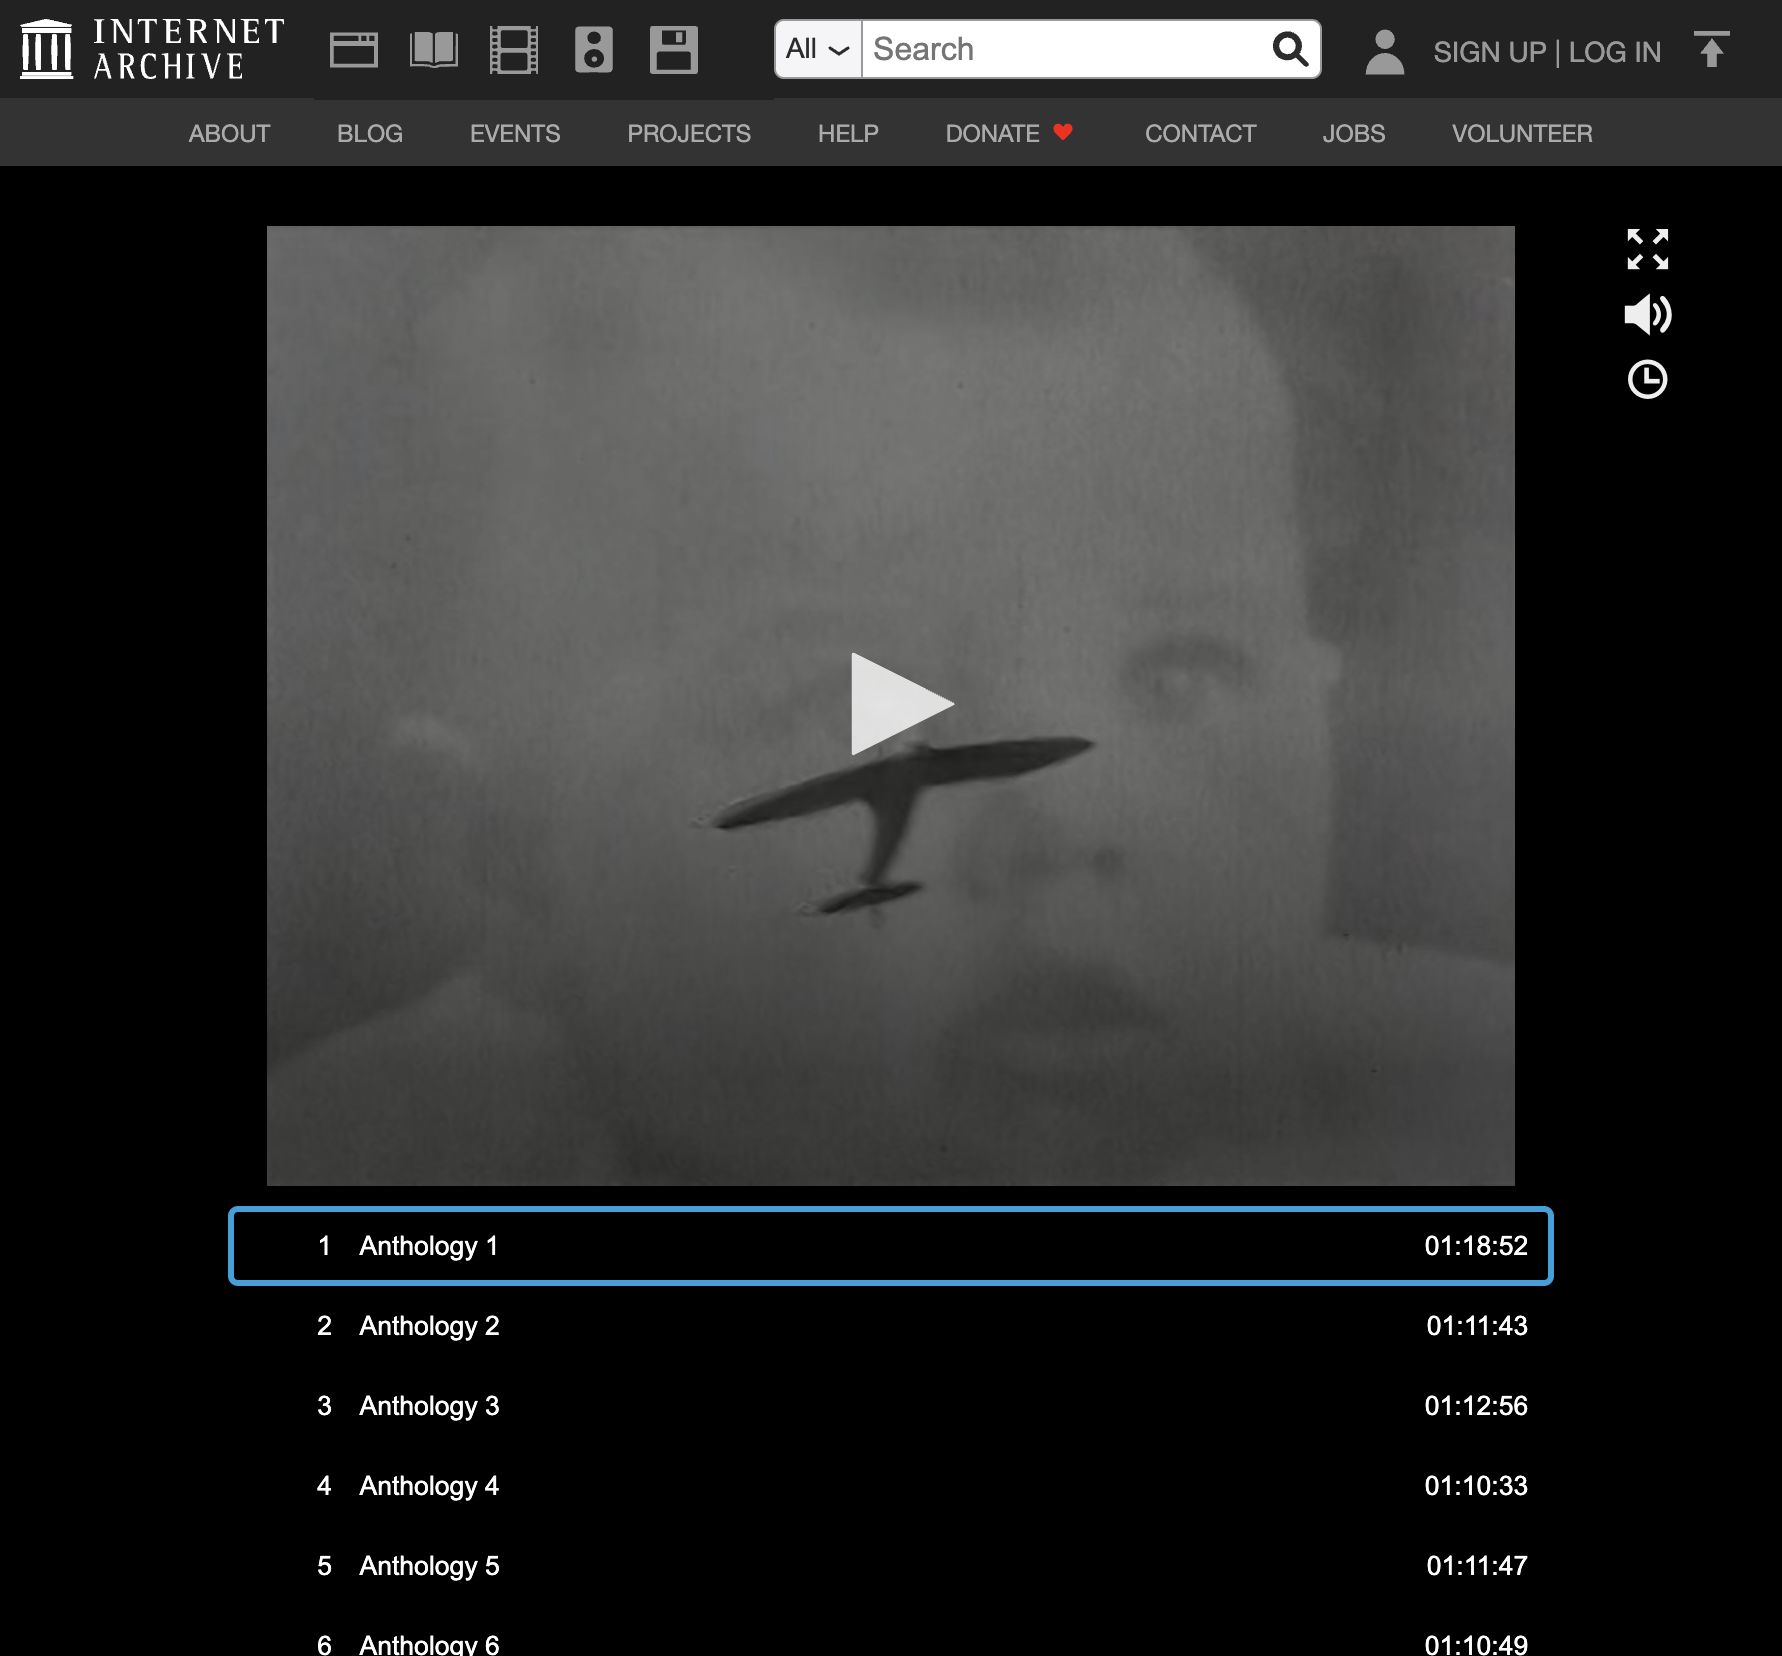Open the Audio speaker icon
This screenshot has width=1782, height=1656.
594,50
